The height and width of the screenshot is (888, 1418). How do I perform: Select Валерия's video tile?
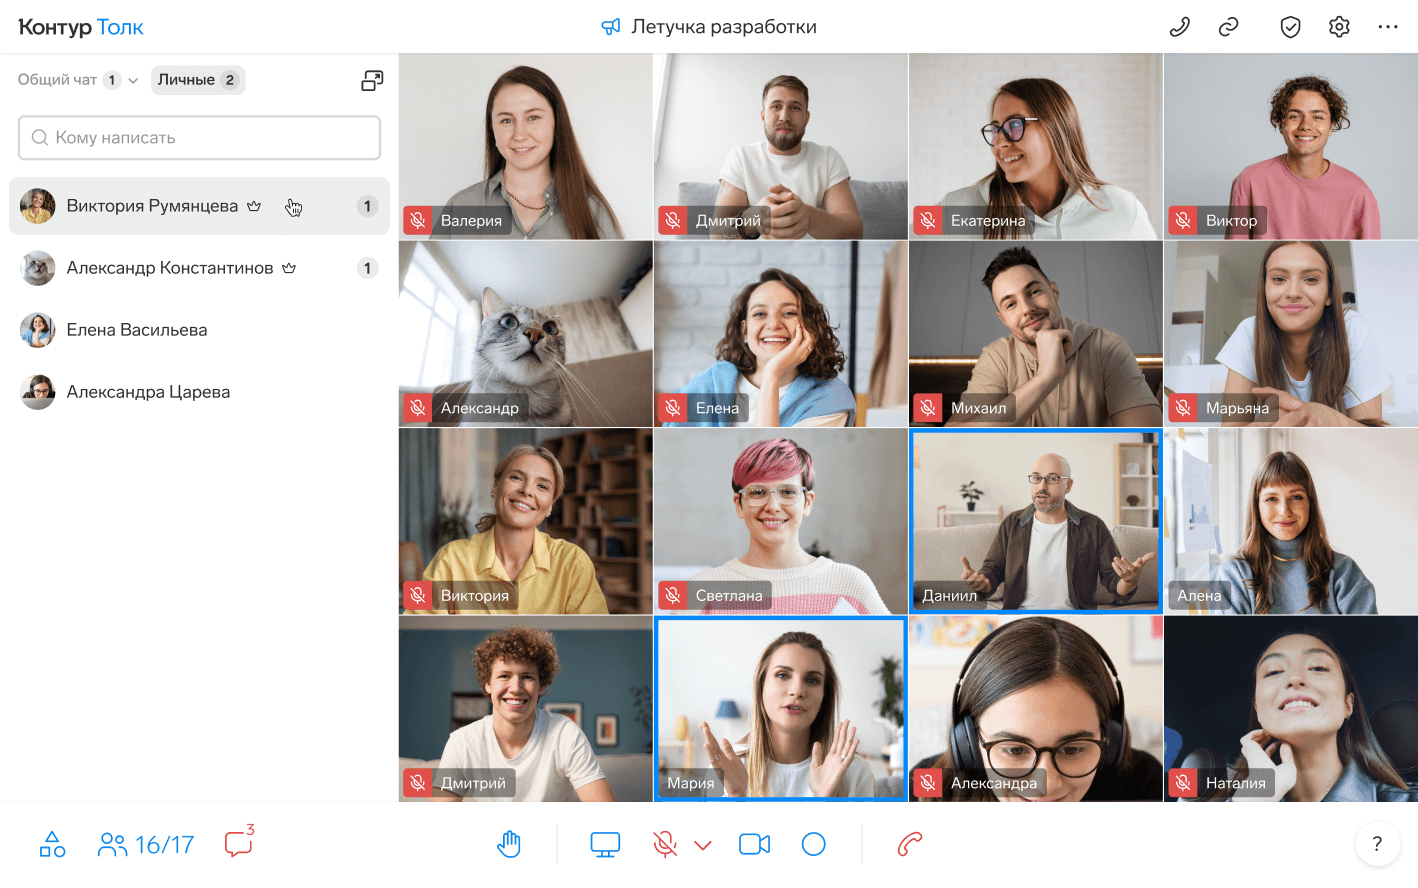526,147
